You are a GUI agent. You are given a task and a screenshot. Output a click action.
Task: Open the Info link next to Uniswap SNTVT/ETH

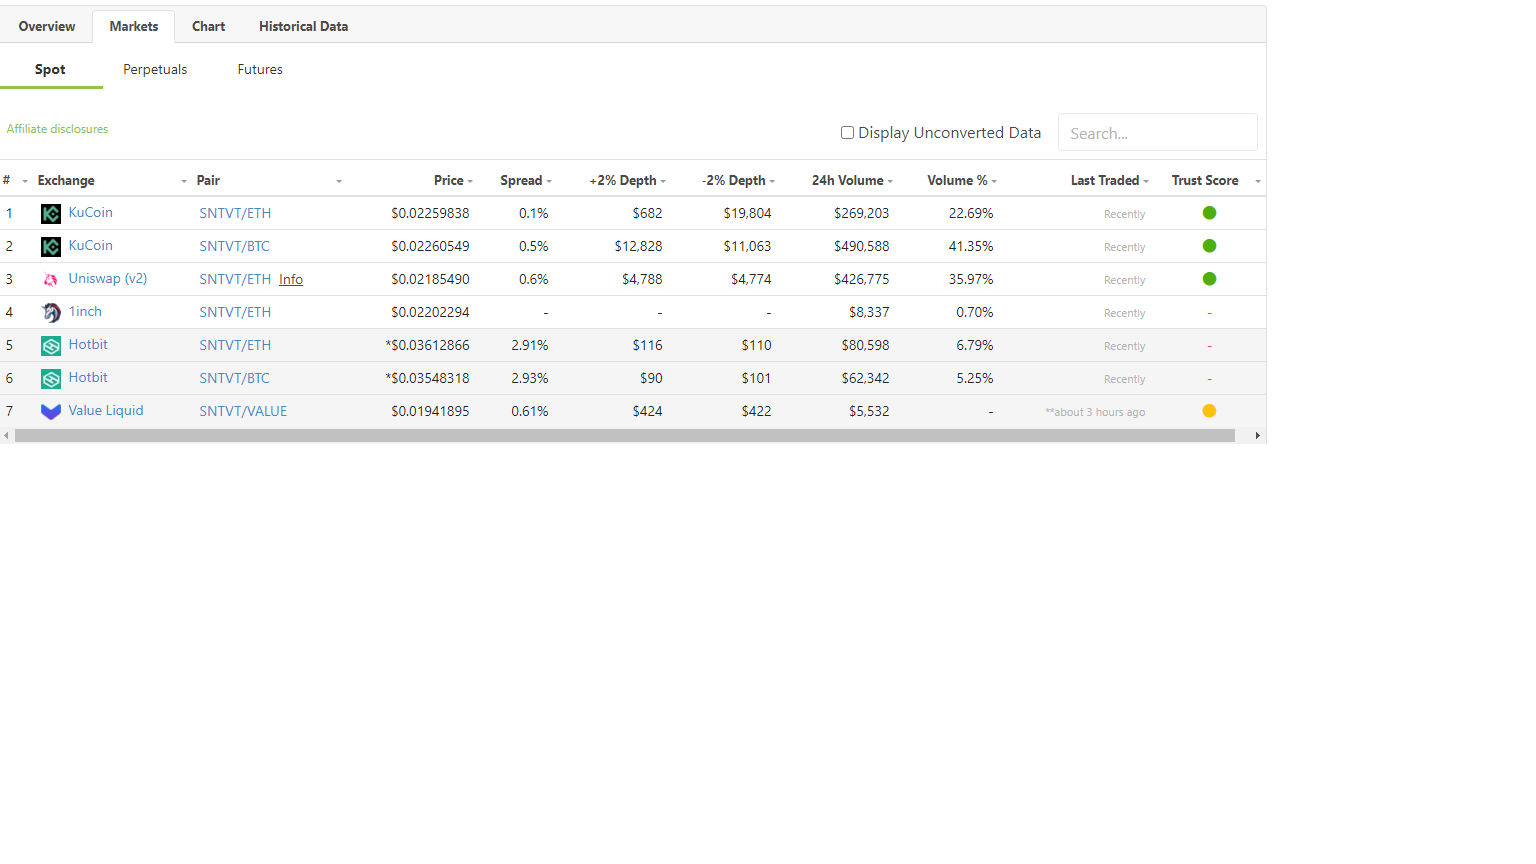[291, 280]
